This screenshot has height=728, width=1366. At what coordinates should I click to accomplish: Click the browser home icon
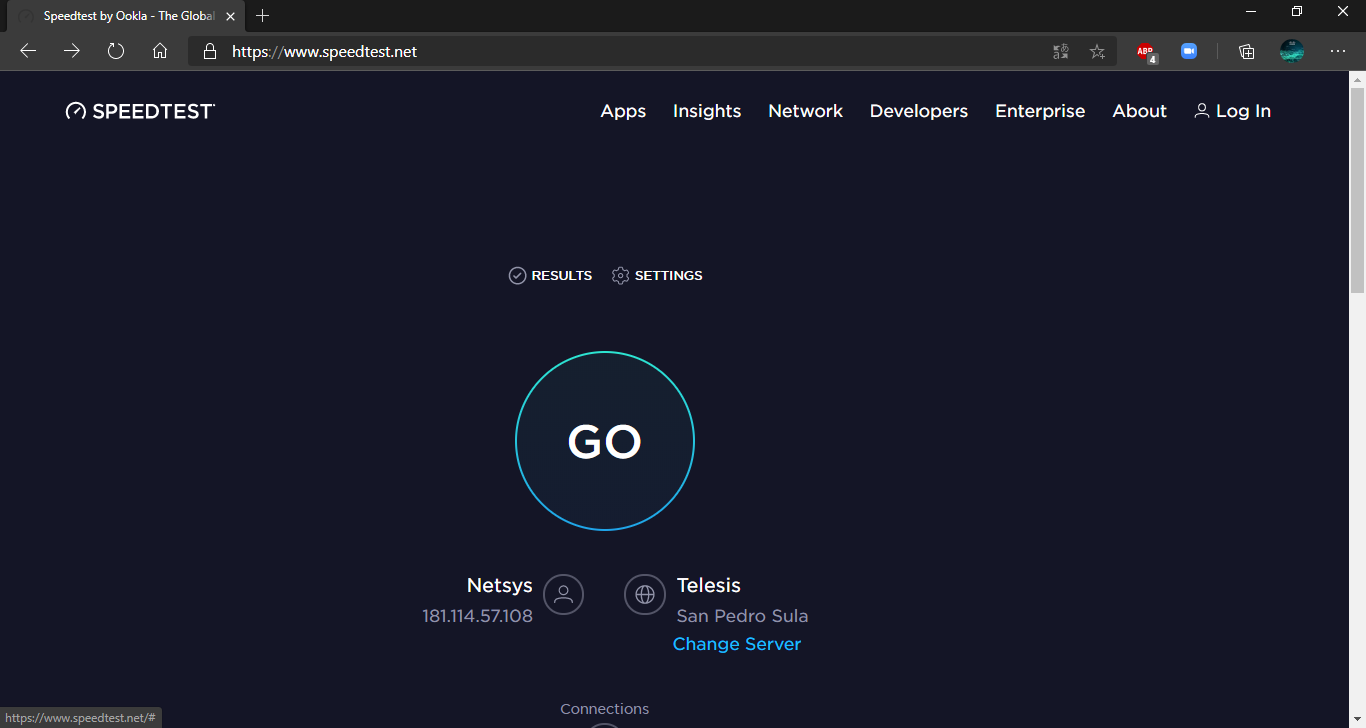[160, 51]
